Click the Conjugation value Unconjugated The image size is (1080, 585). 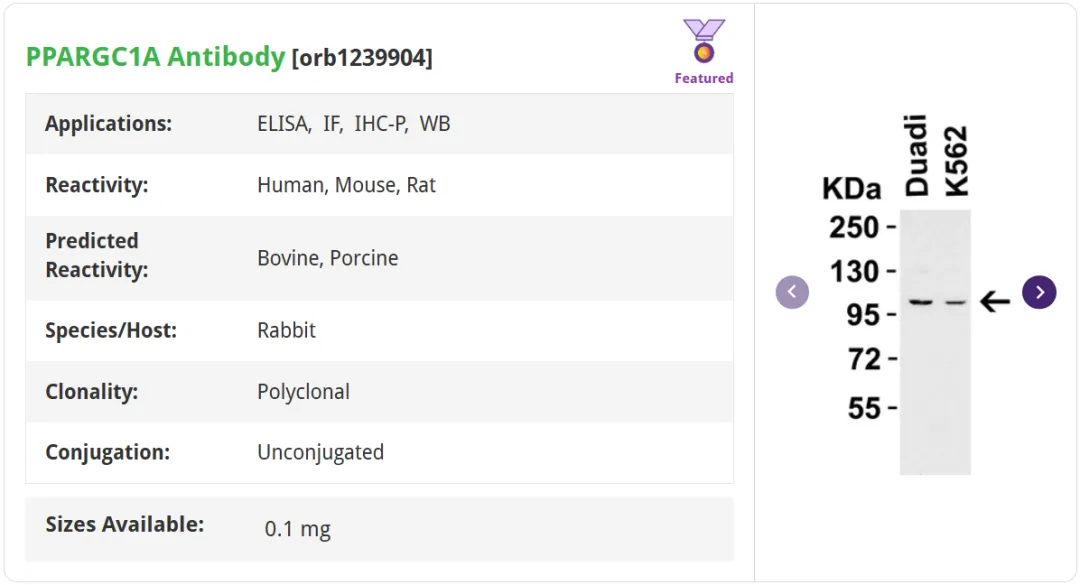320,452
